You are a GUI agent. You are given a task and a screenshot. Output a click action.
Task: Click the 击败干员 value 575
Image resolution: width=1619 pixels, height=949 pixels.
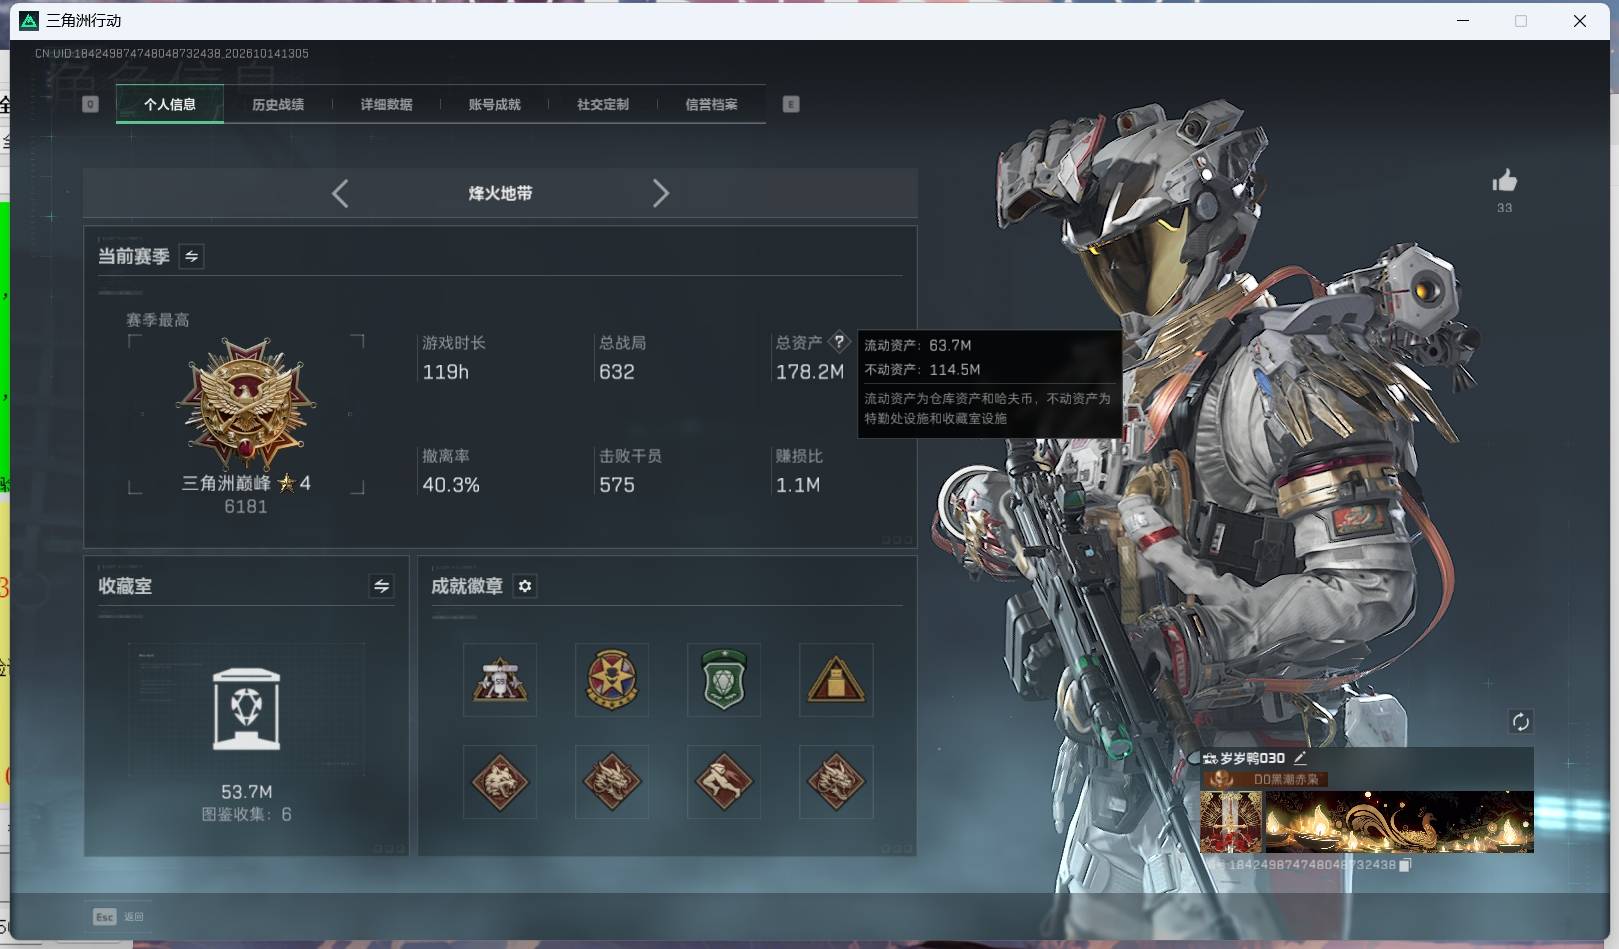tap(616, 485)
